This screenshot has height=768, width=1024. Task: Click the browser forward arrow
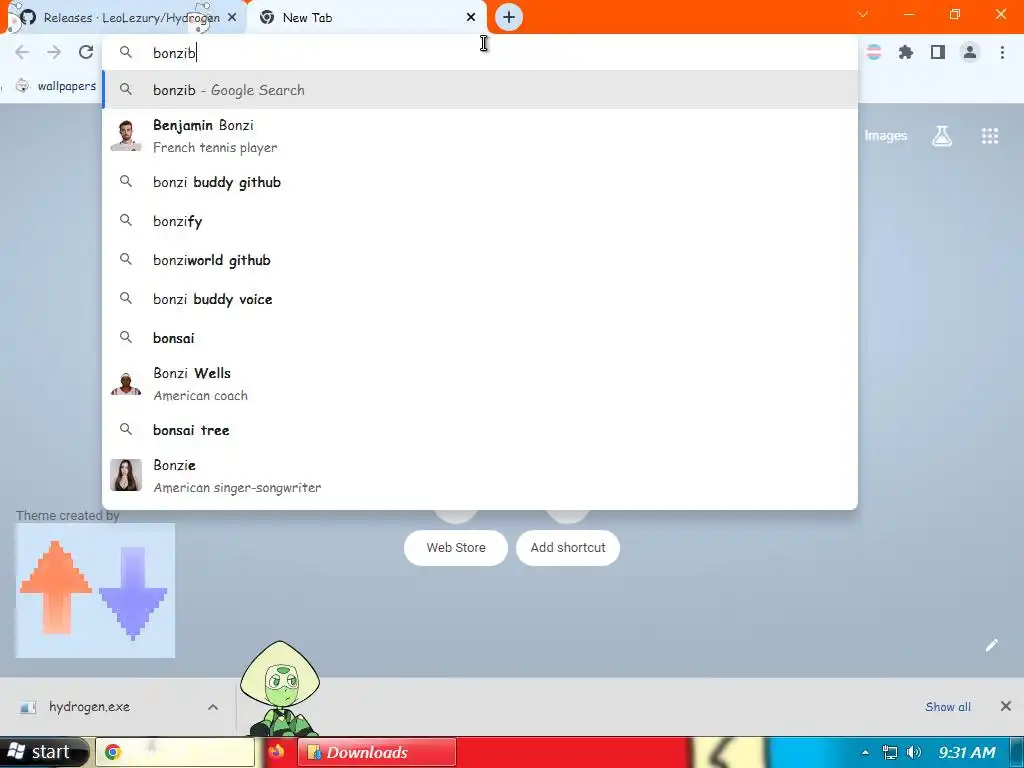pyautogui.click(x=54, y=52)
